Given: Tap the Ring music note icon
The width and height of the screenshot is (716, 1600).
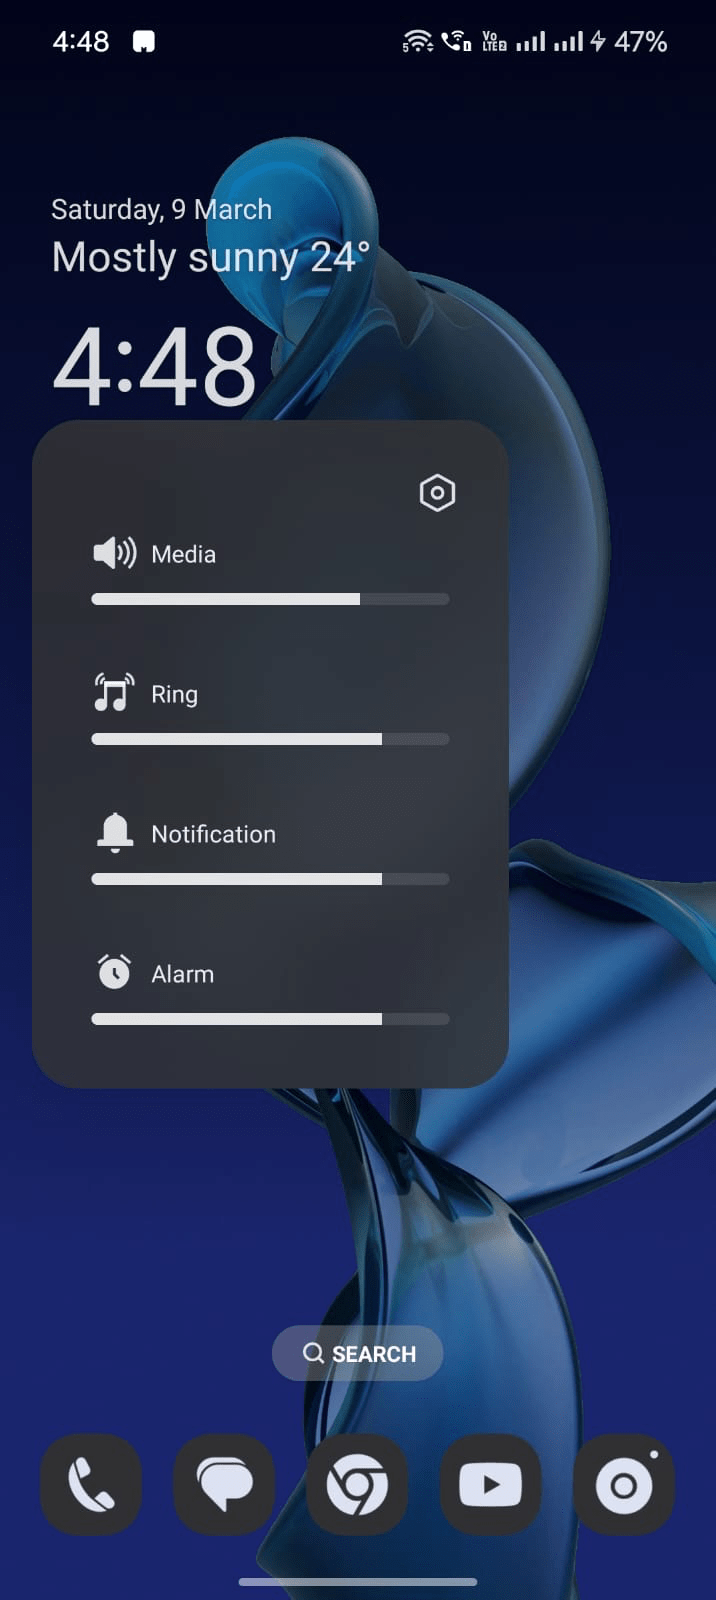Looking at the screenshot, I should click(114, 693).
